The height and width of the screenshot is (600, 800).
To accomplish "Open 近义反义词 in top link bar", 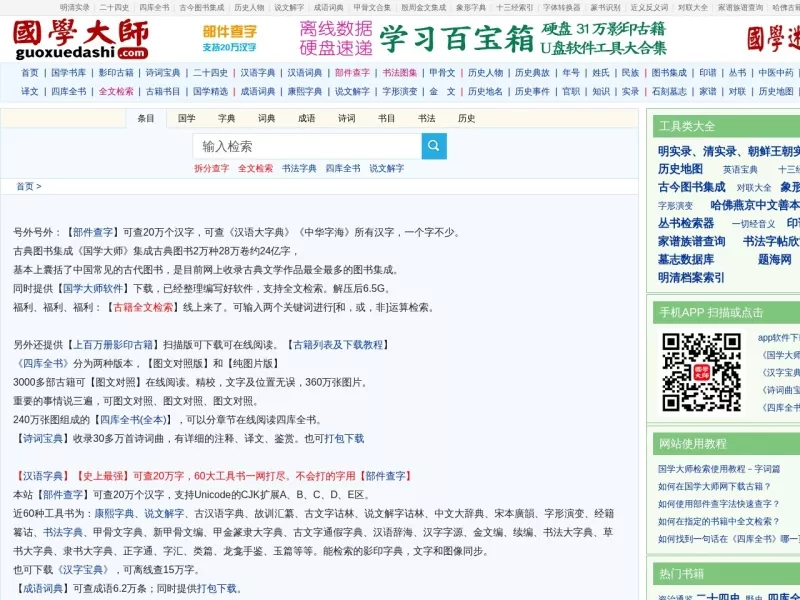I will pyautogui.click(x=649, y=8).
